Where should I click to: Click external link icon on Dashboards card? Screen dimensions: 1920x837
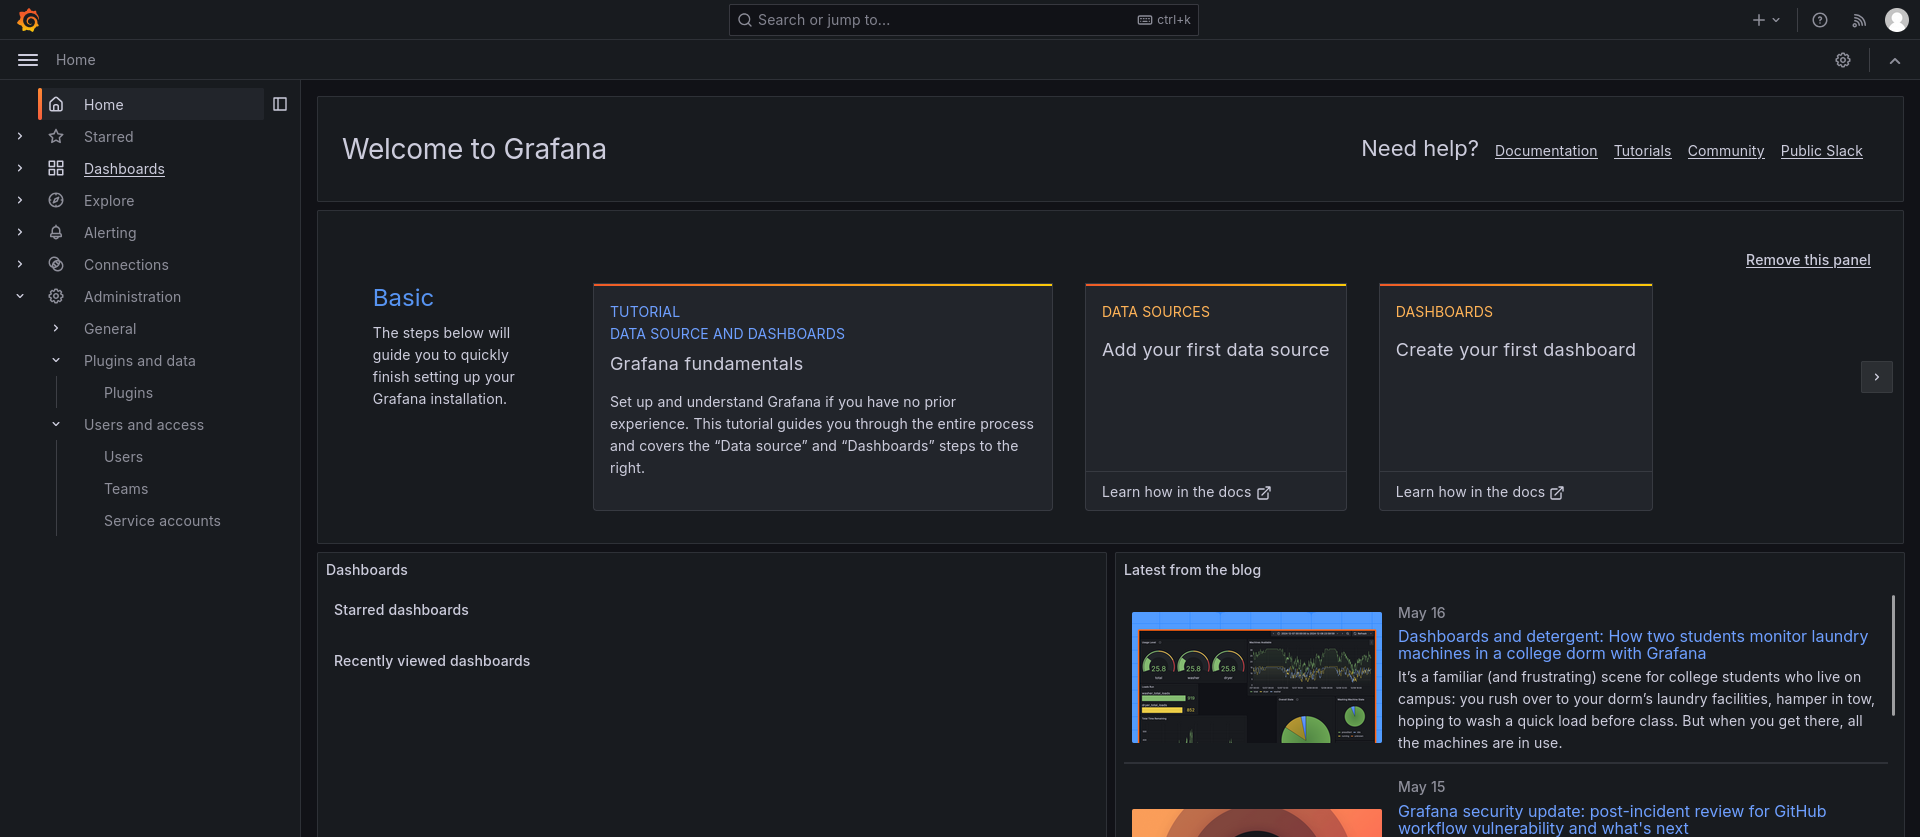[1557, 493]
